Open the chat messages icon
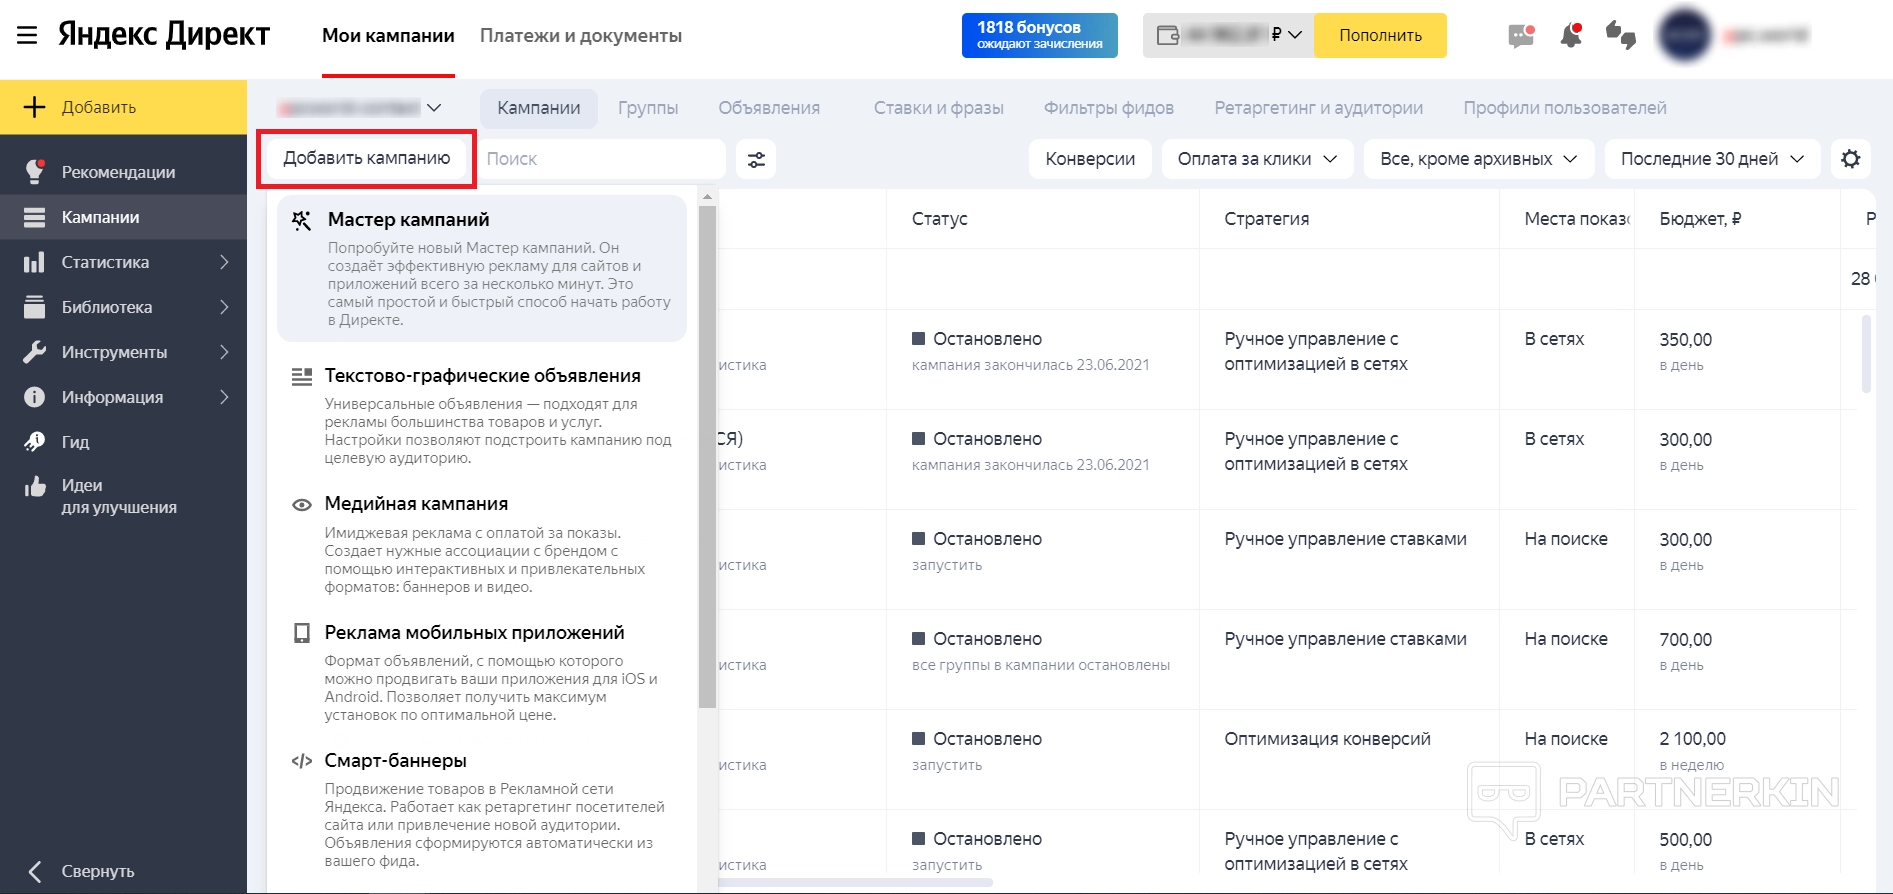This screenshot has height=894, width=1893. [x=1521, y=36]
